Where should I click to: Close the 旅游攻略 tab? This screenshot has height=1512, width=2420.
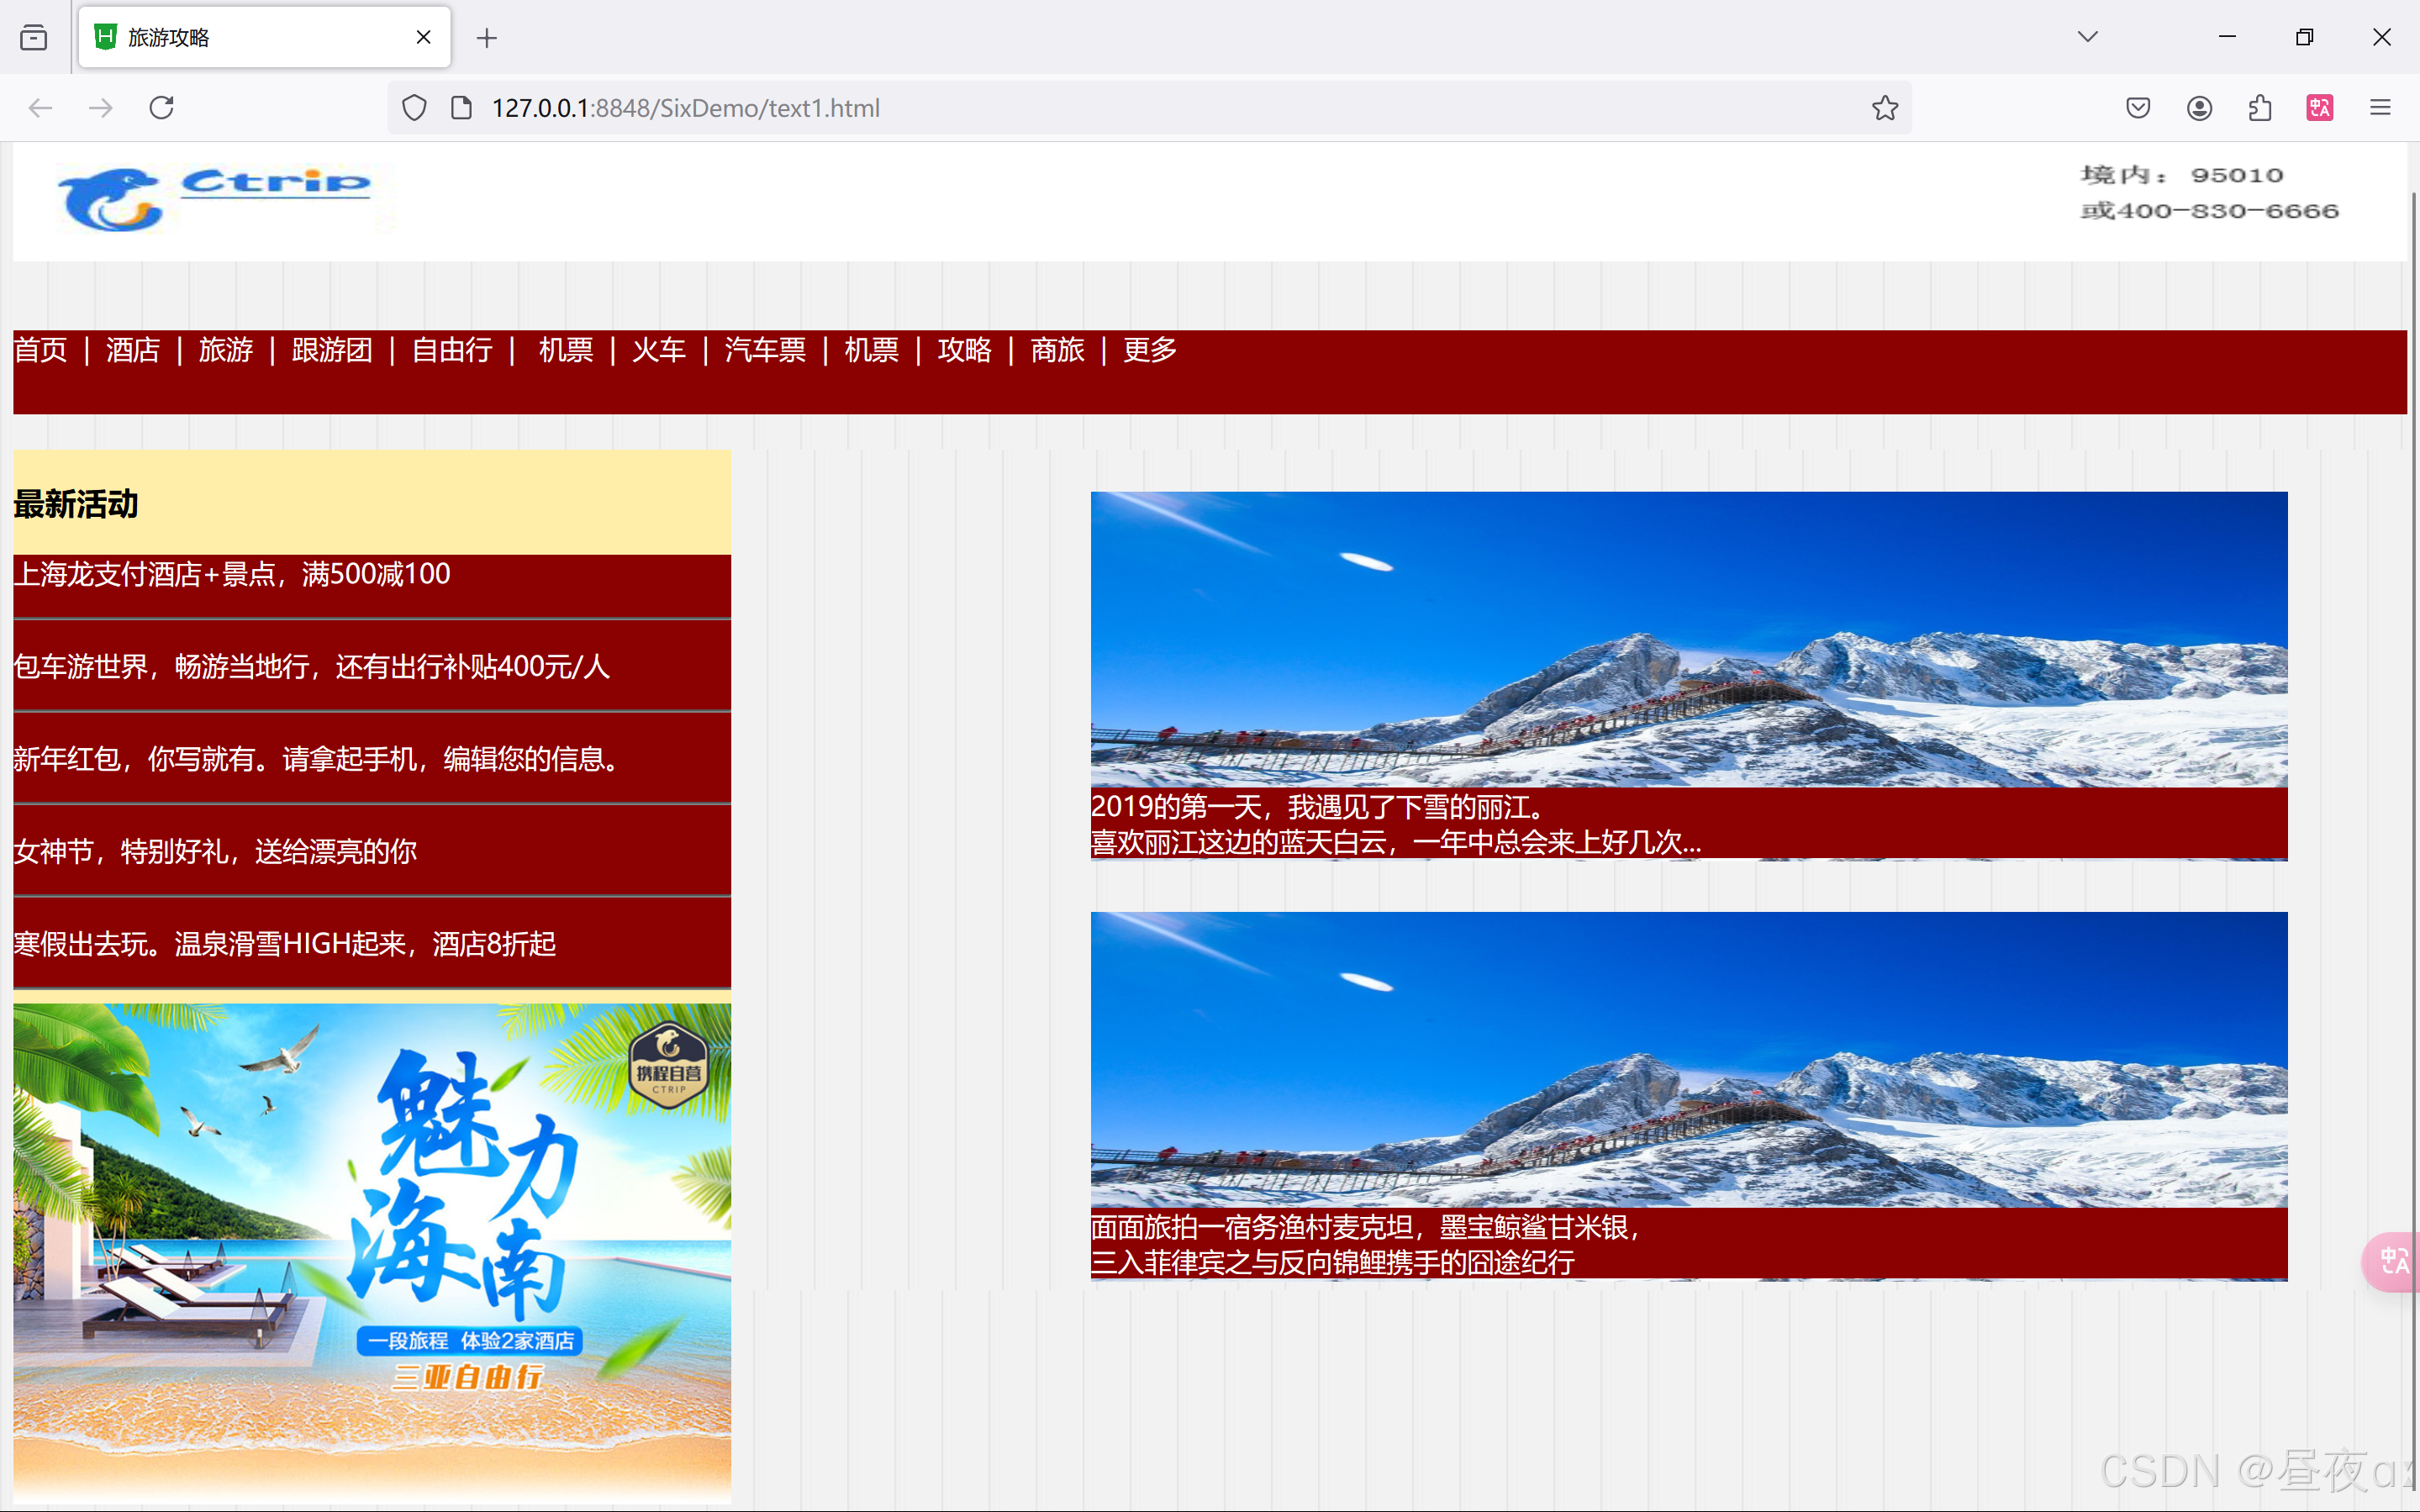click(x=423, y=37)
